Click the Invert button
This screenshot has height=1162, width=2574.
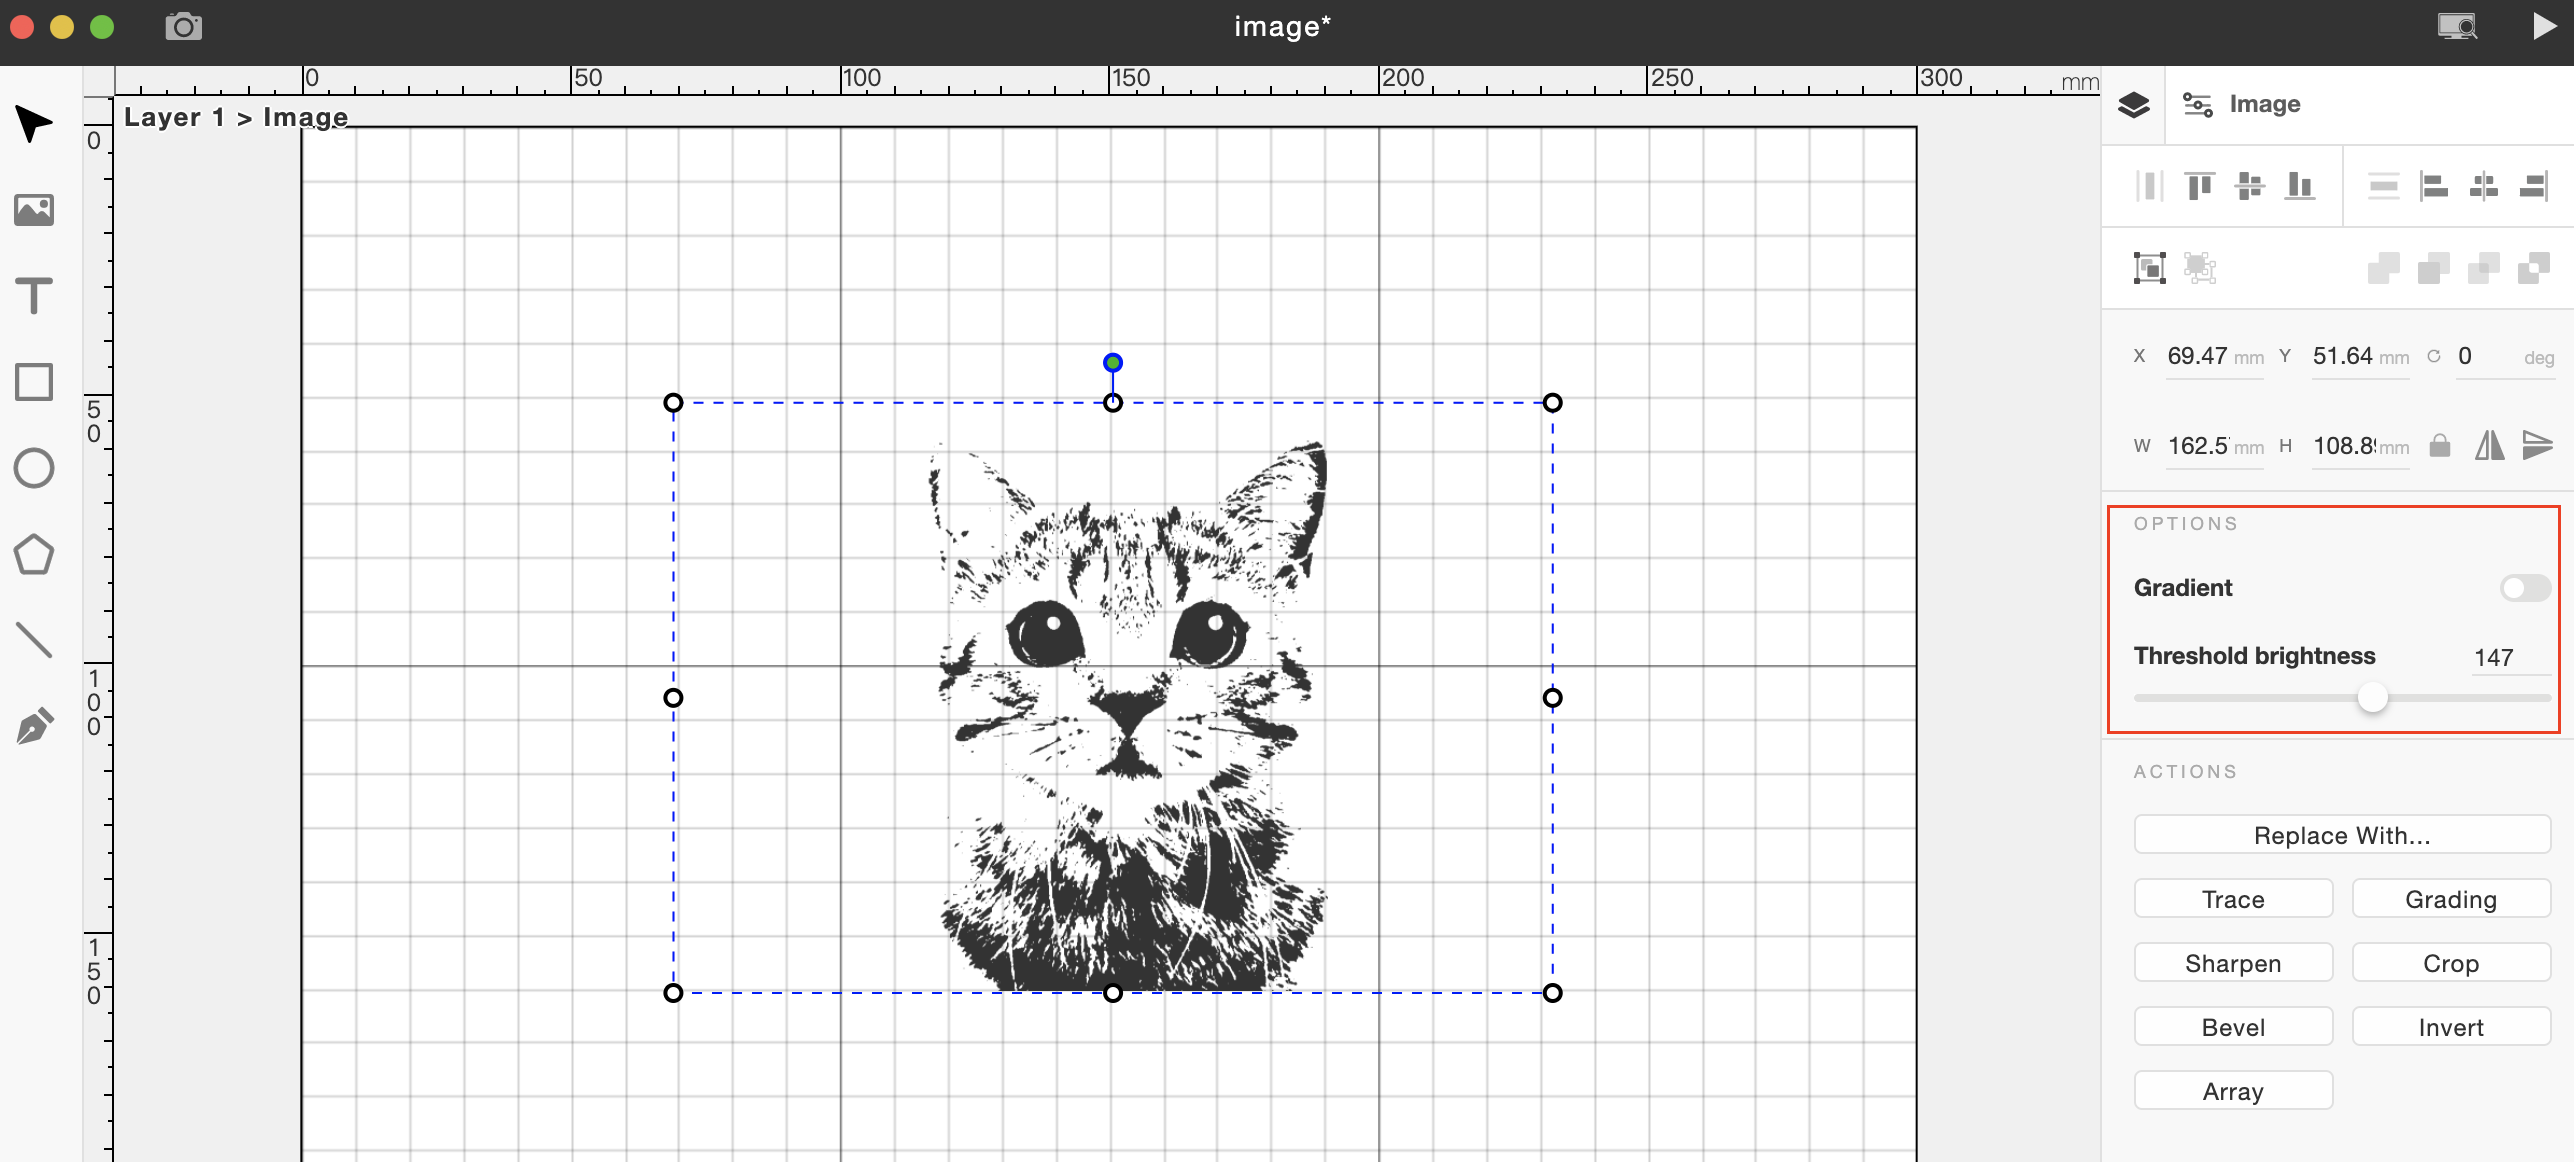pyautogui.click(x=2451, y=1026)
